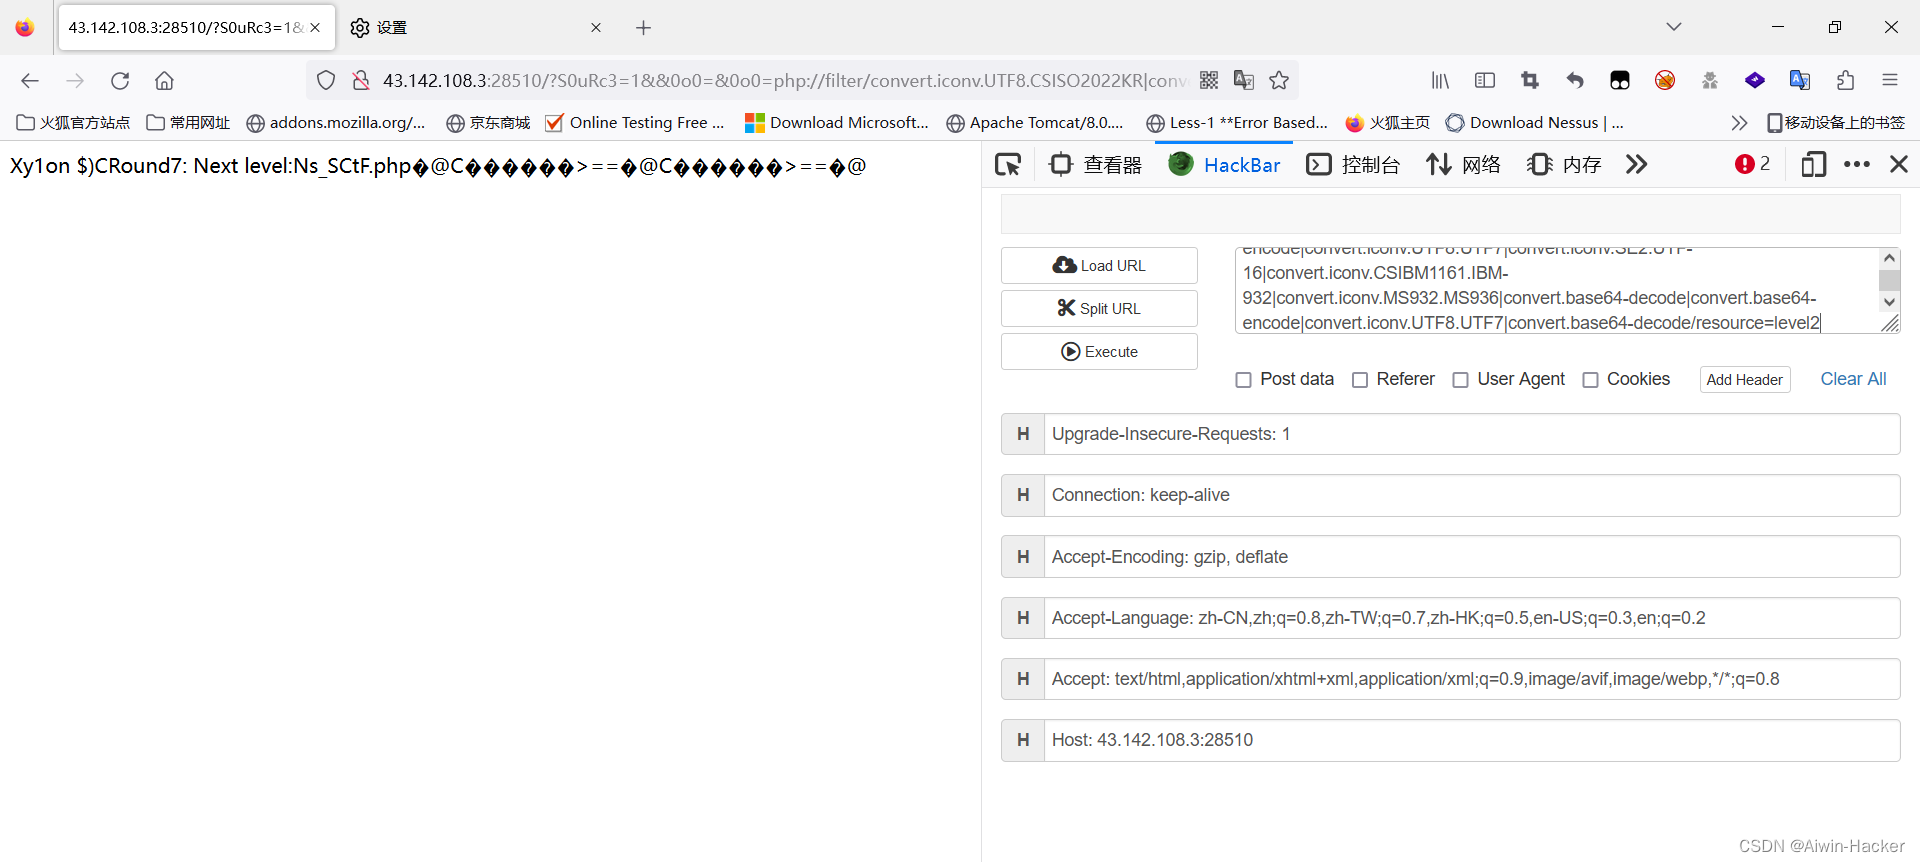Open the Network (网络) tab
The height and width of the screenshot is (862, 1920).
1464,165
